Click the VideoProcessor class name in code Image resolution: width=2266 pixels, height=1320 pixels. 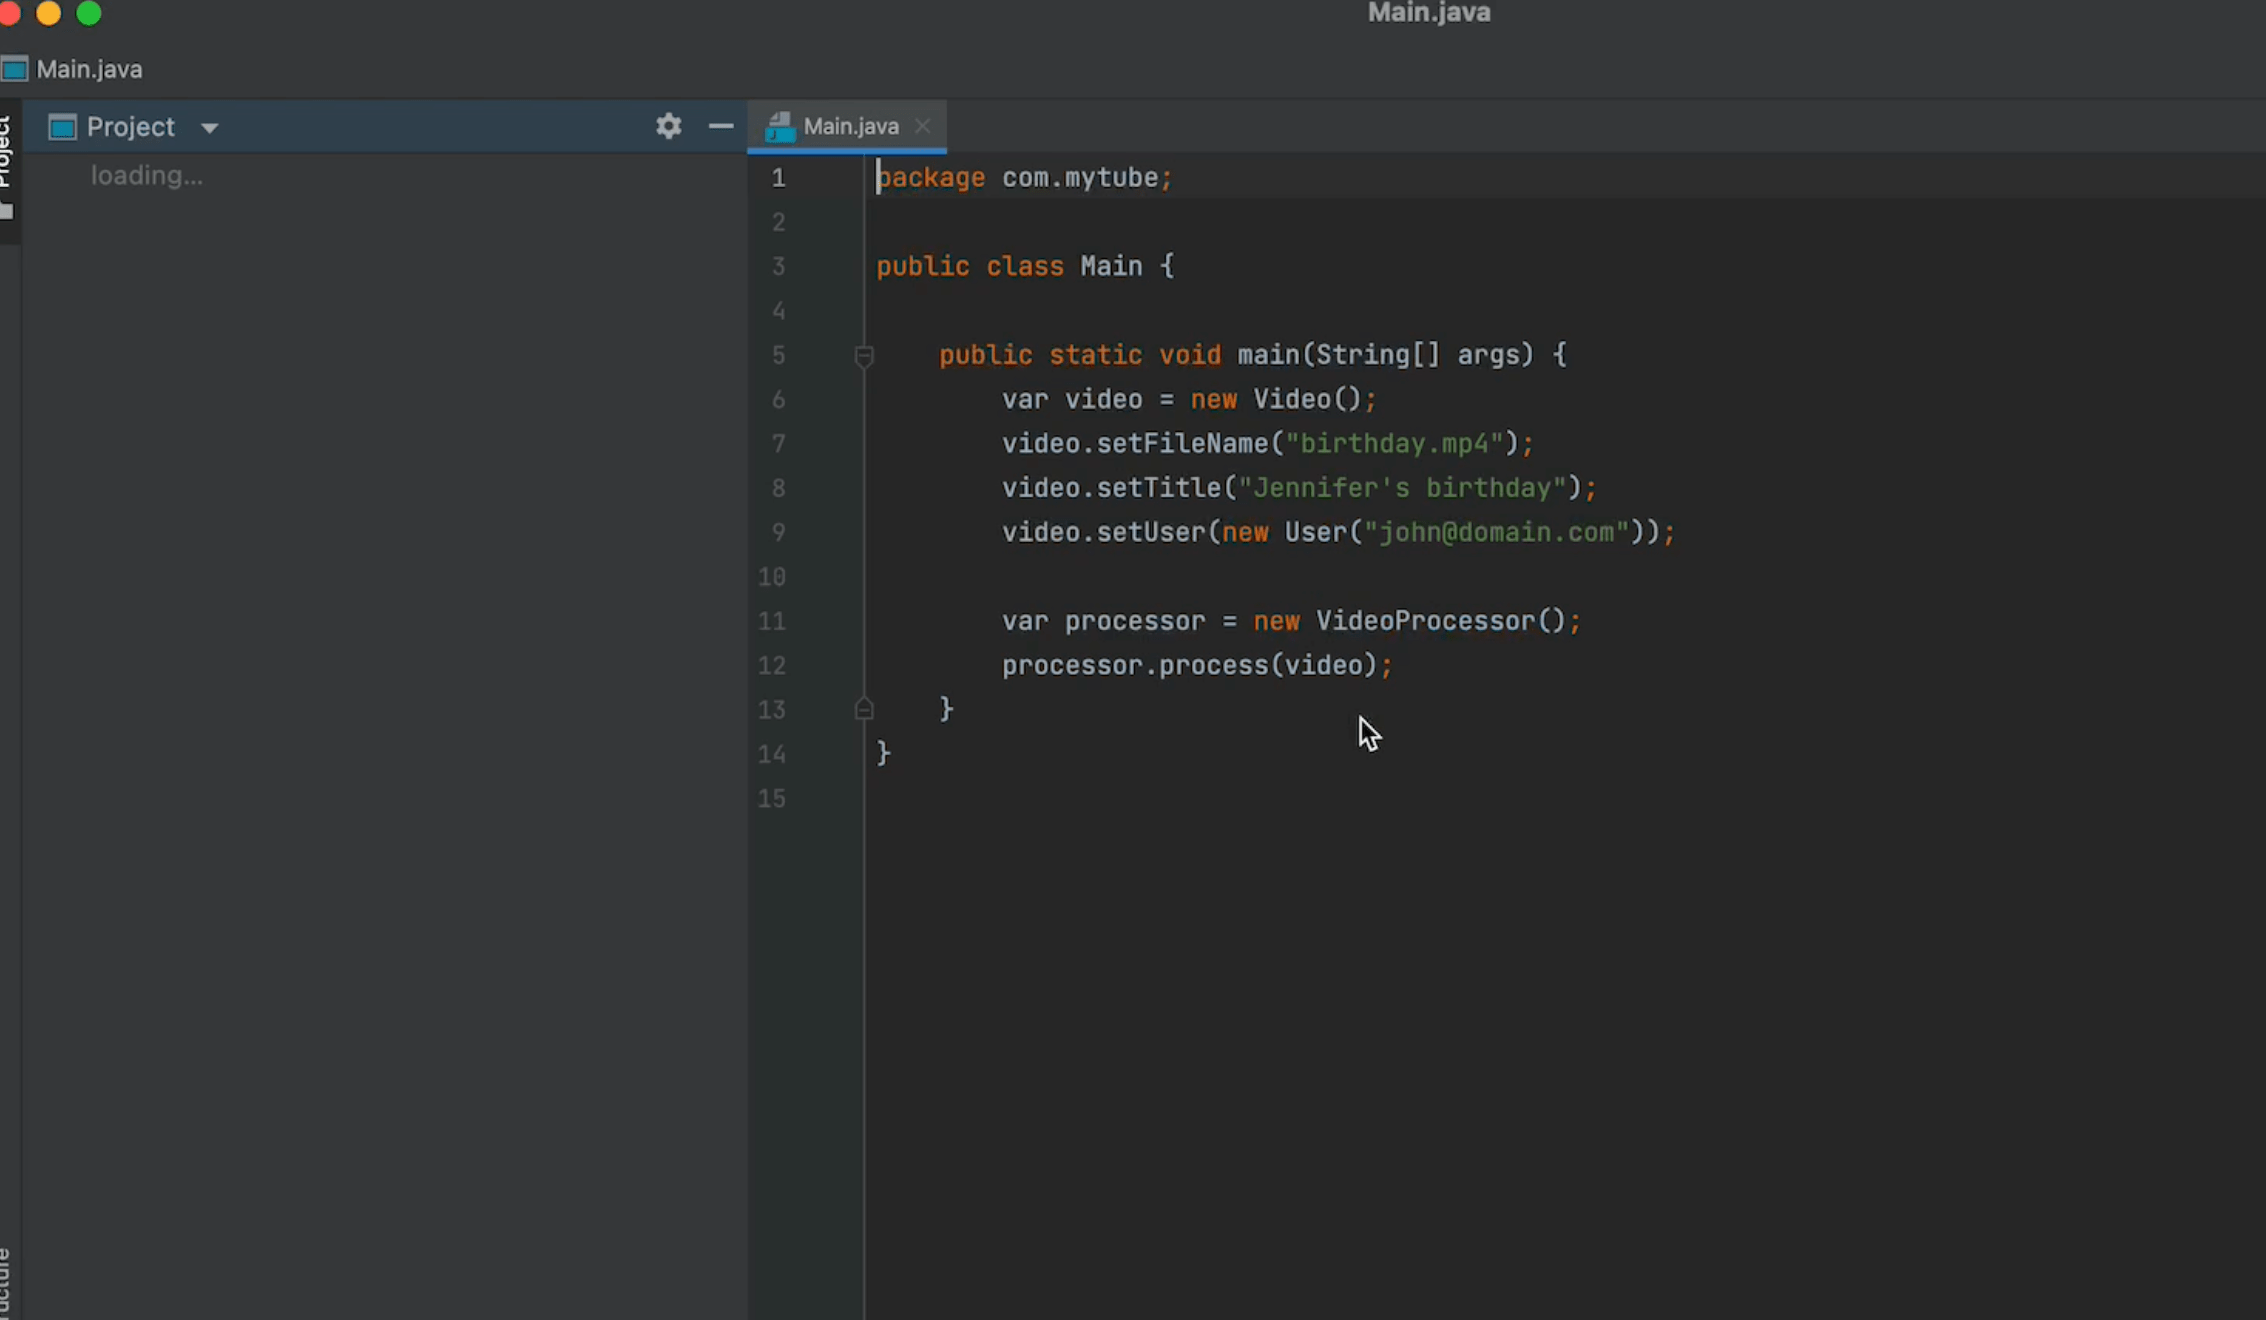(x=1424, y=621)
